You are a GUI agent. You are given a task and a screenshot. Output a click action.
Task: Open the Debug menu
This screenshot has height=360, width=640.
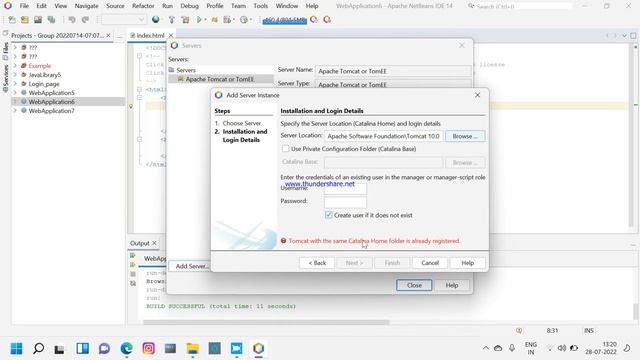[x=189, y=6]
